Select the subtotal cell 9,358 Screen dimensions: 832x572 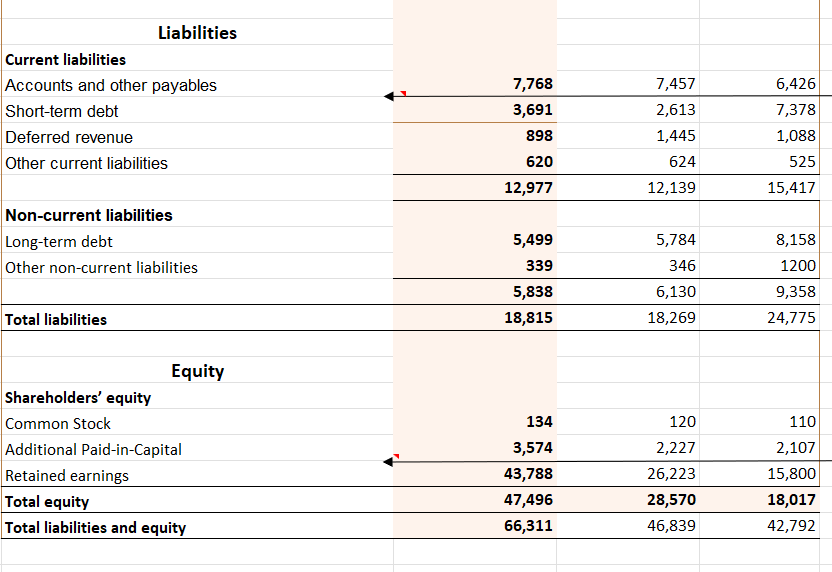759,292
